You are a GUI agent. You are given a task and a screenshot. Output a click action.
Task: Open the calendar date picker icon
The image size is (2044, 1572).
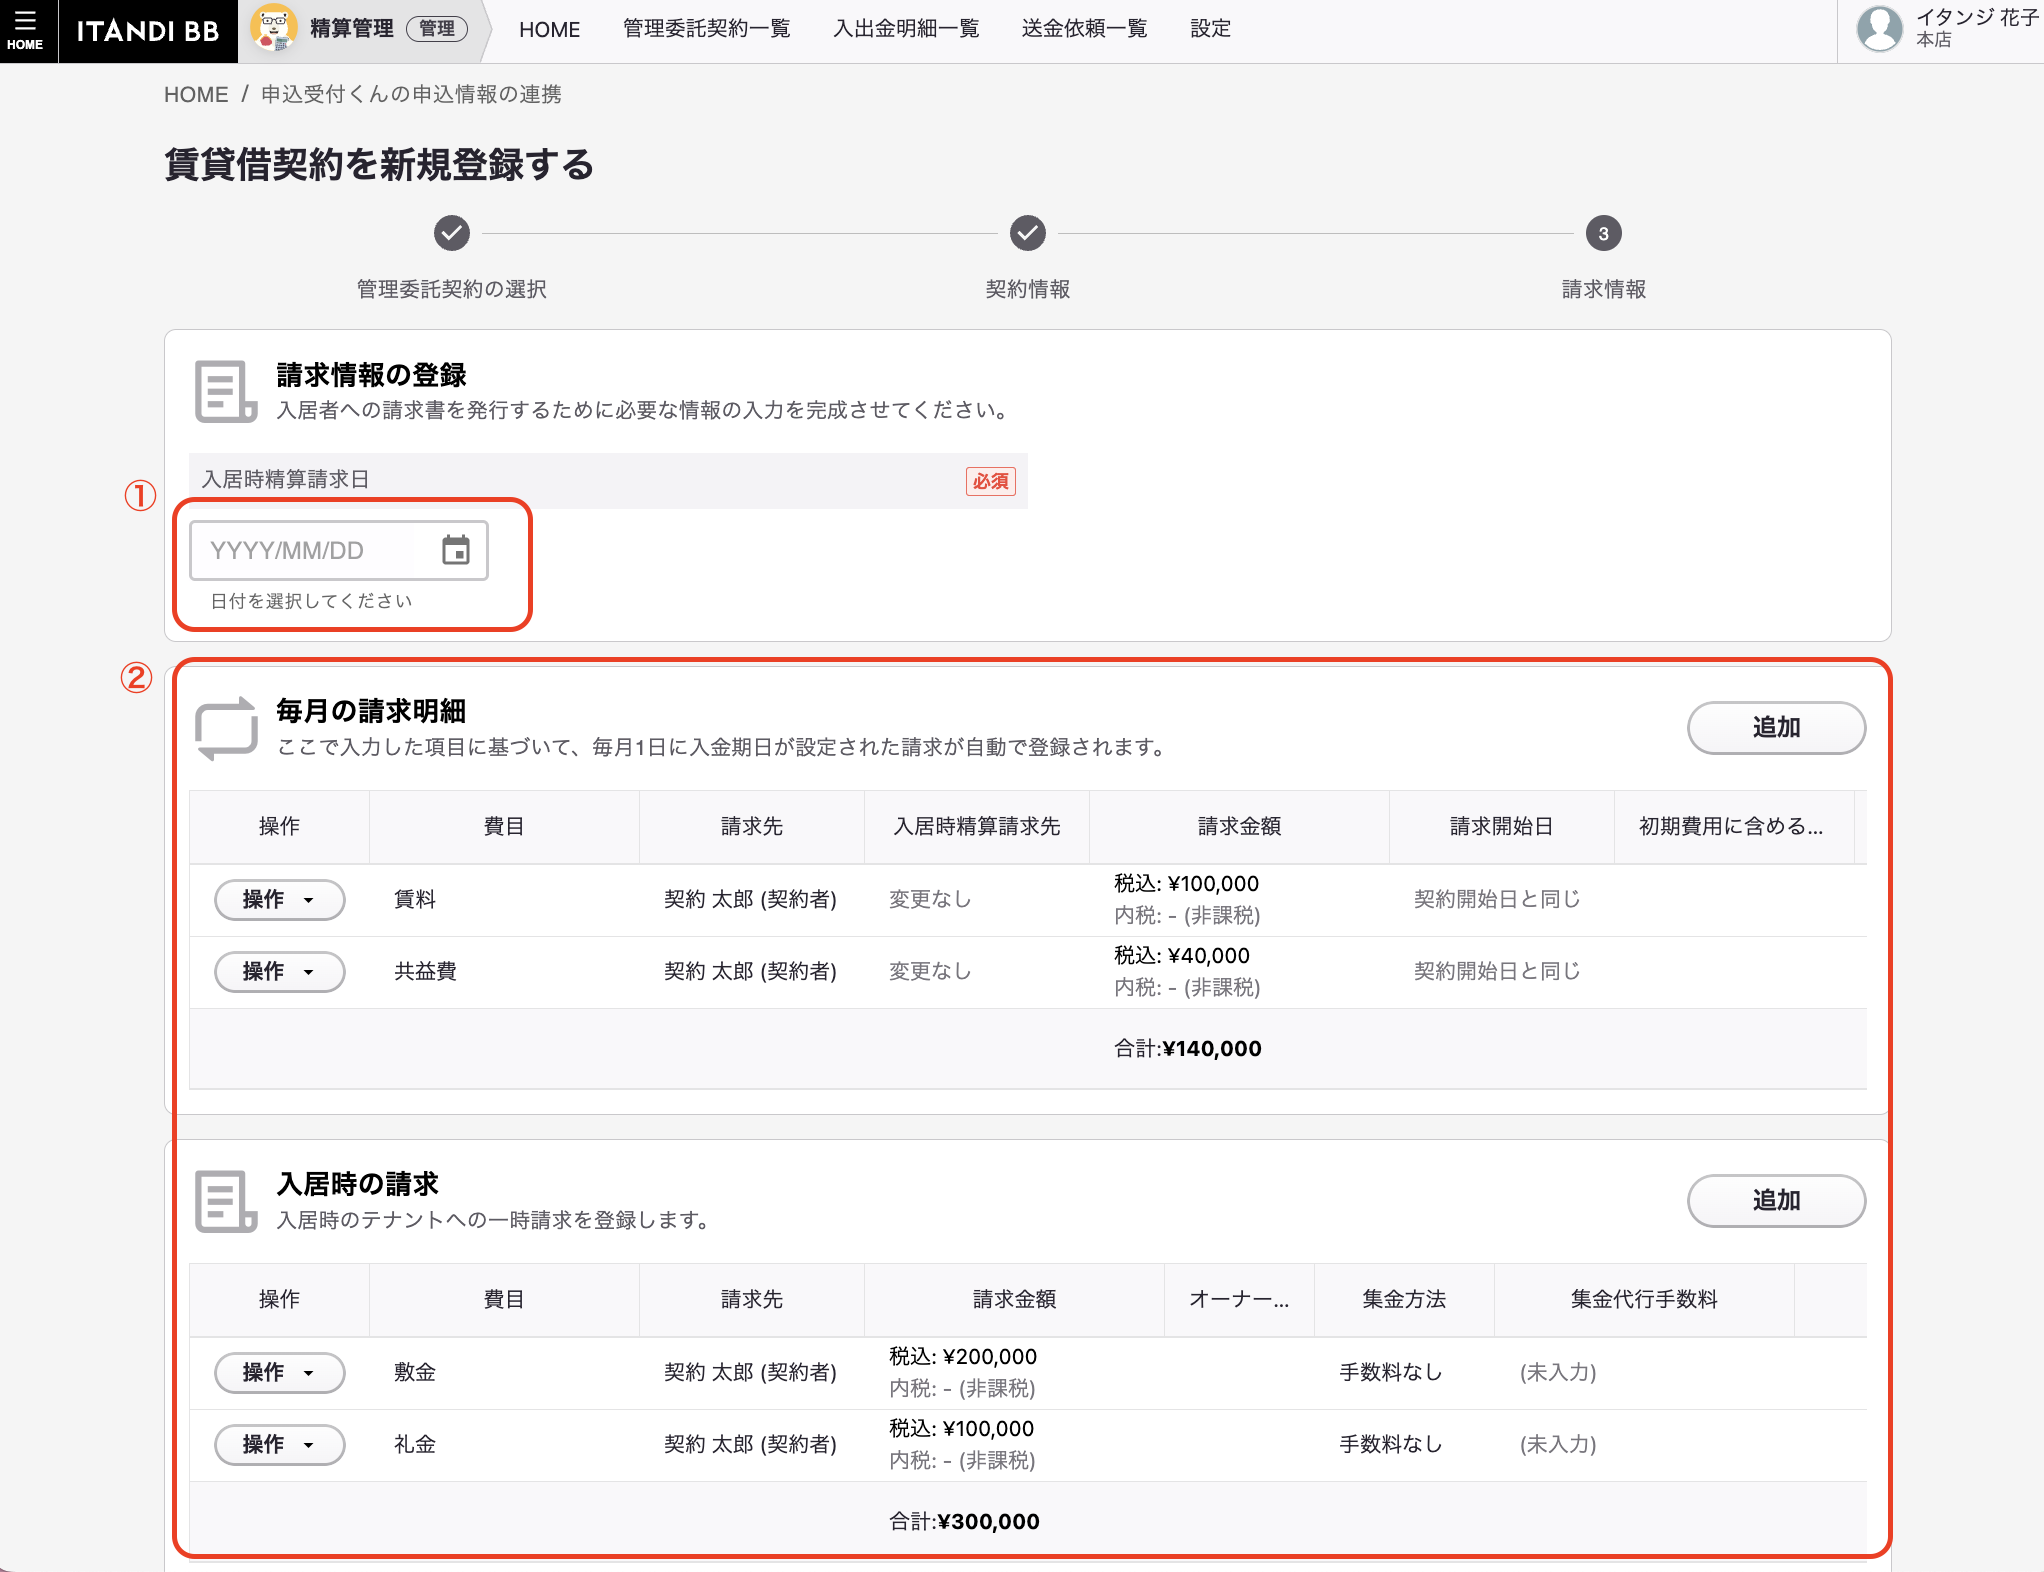pyautogui.click(x=456, y=550)
